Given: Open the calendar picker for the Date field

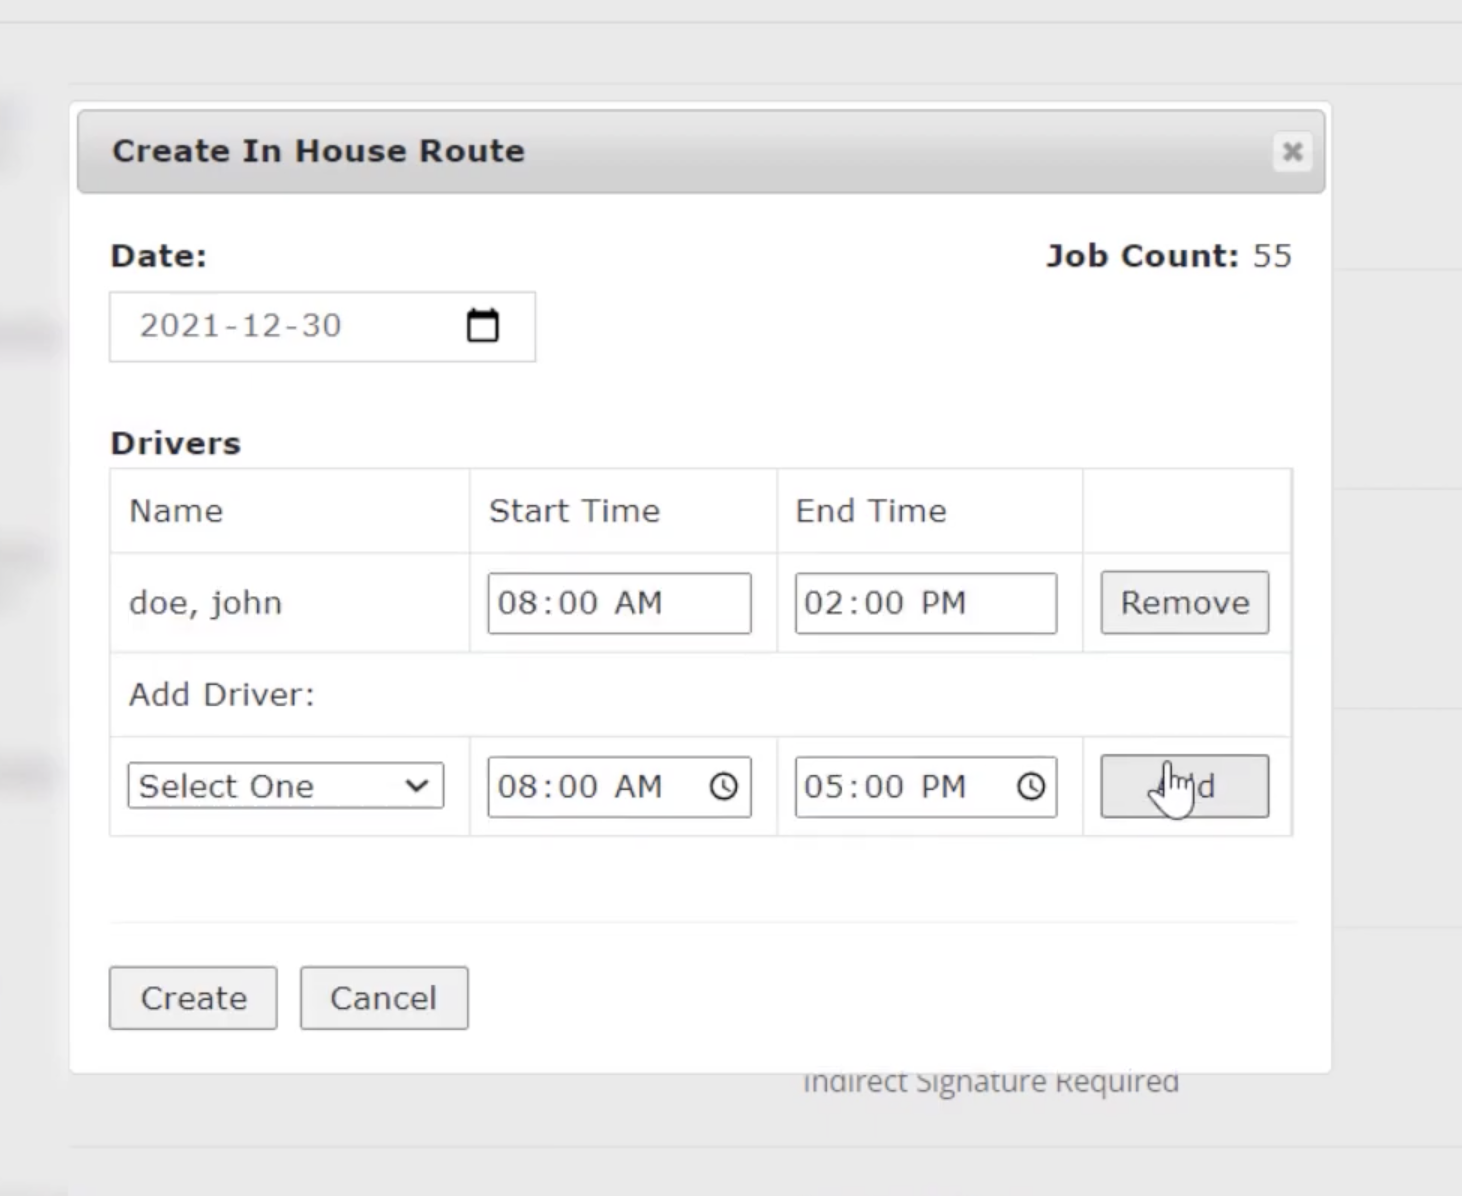Looking at the screenshot, I should click(x=483, y=324).
